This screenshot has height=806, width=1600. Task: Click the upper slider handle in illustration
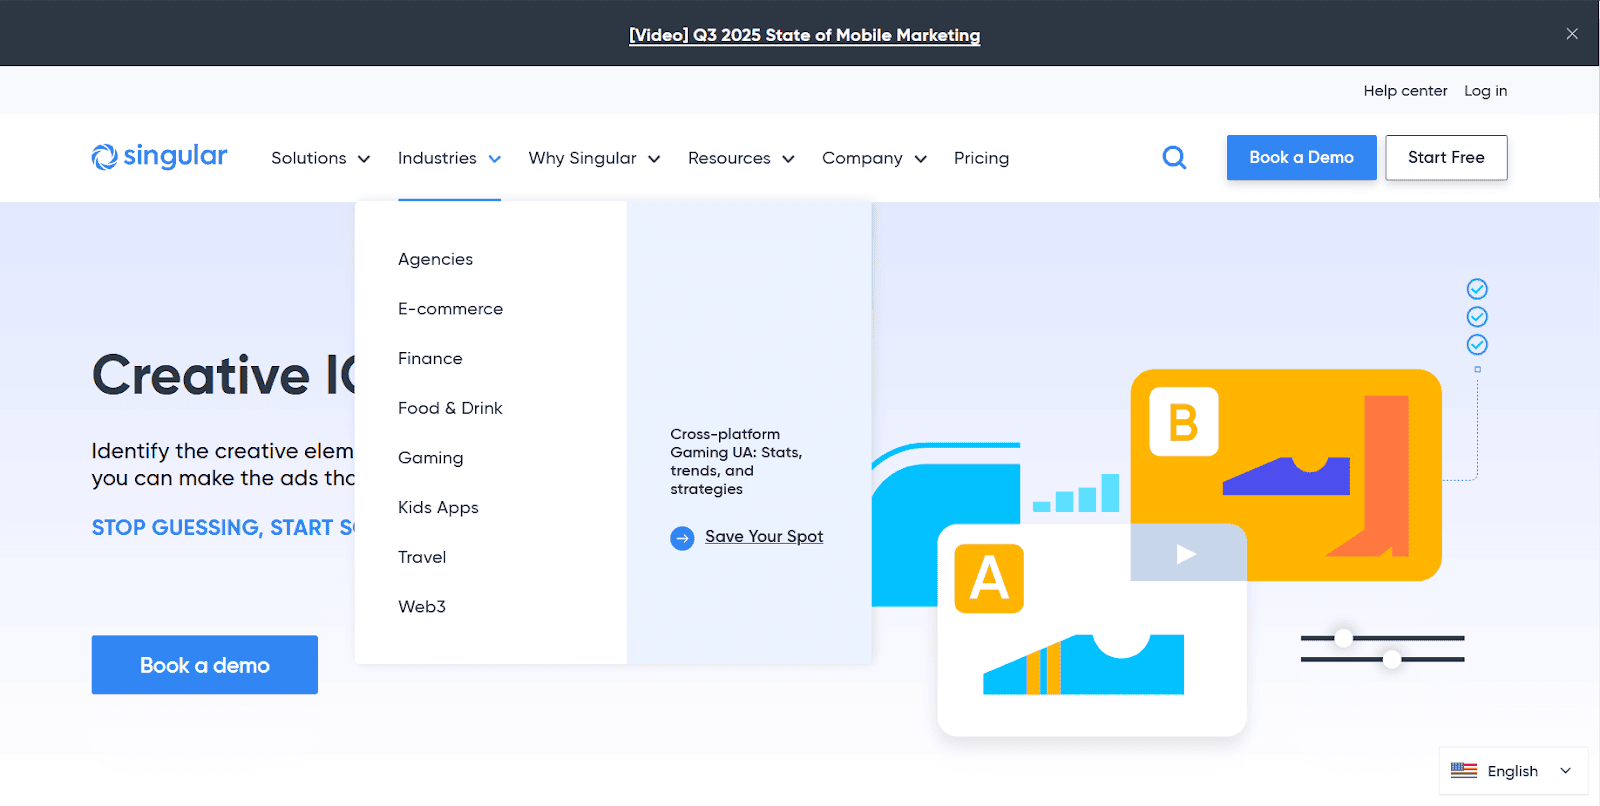1344,638
